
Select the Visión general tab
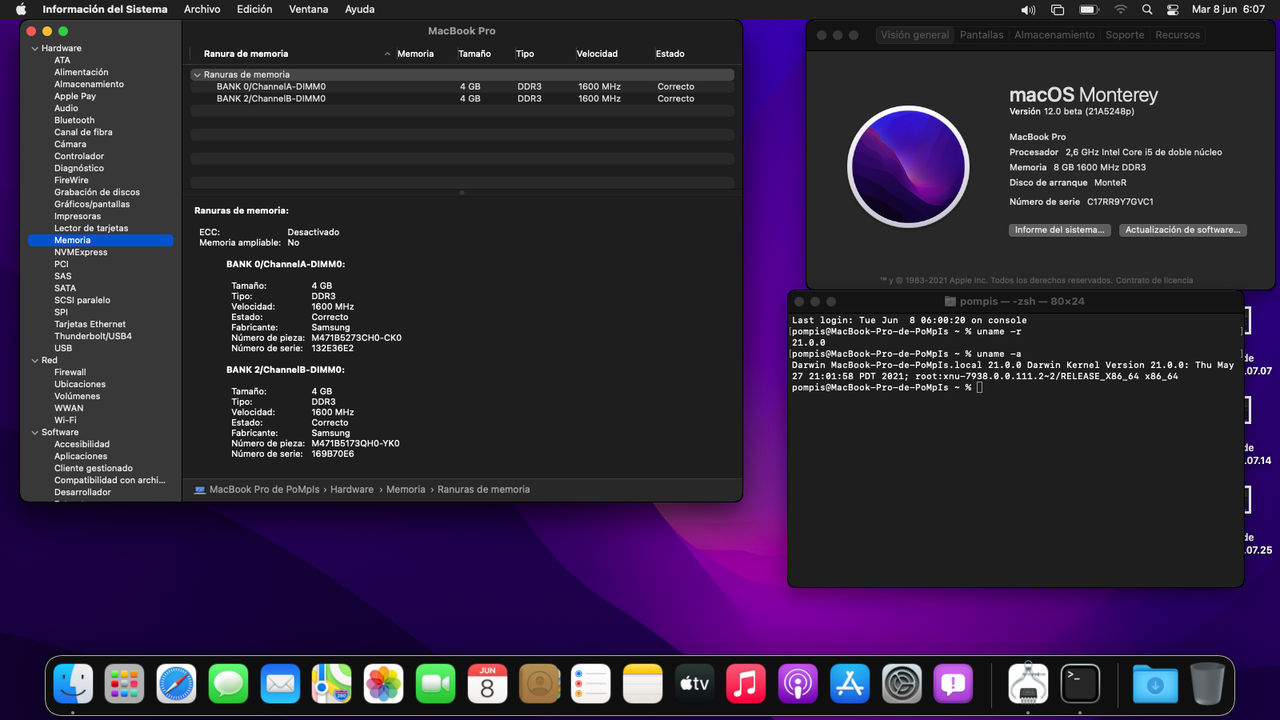[x=914, y=35]
